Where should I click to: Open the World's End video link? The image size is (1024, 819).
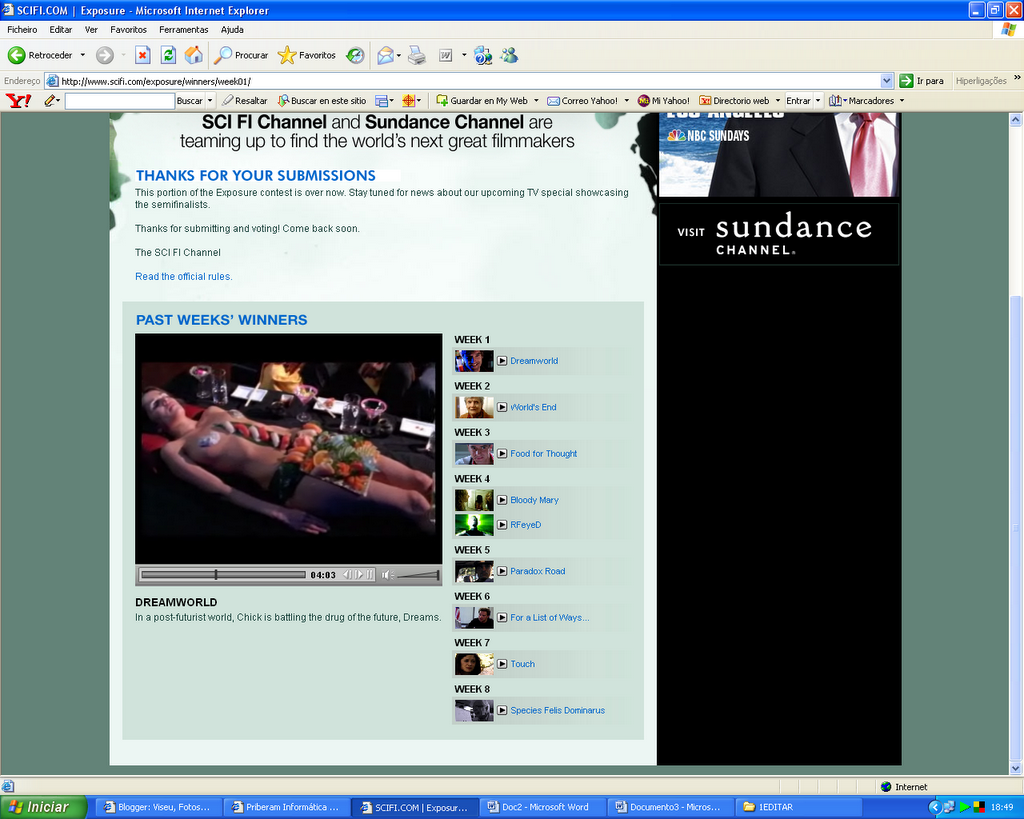point(533,408)
